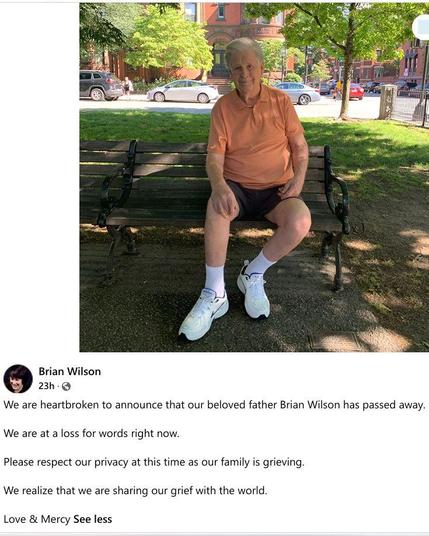Image resolution: width=429 pixels, height=536 pixels.
Task: Click the silver sedan parked behind bench
Action: point(183,91)
